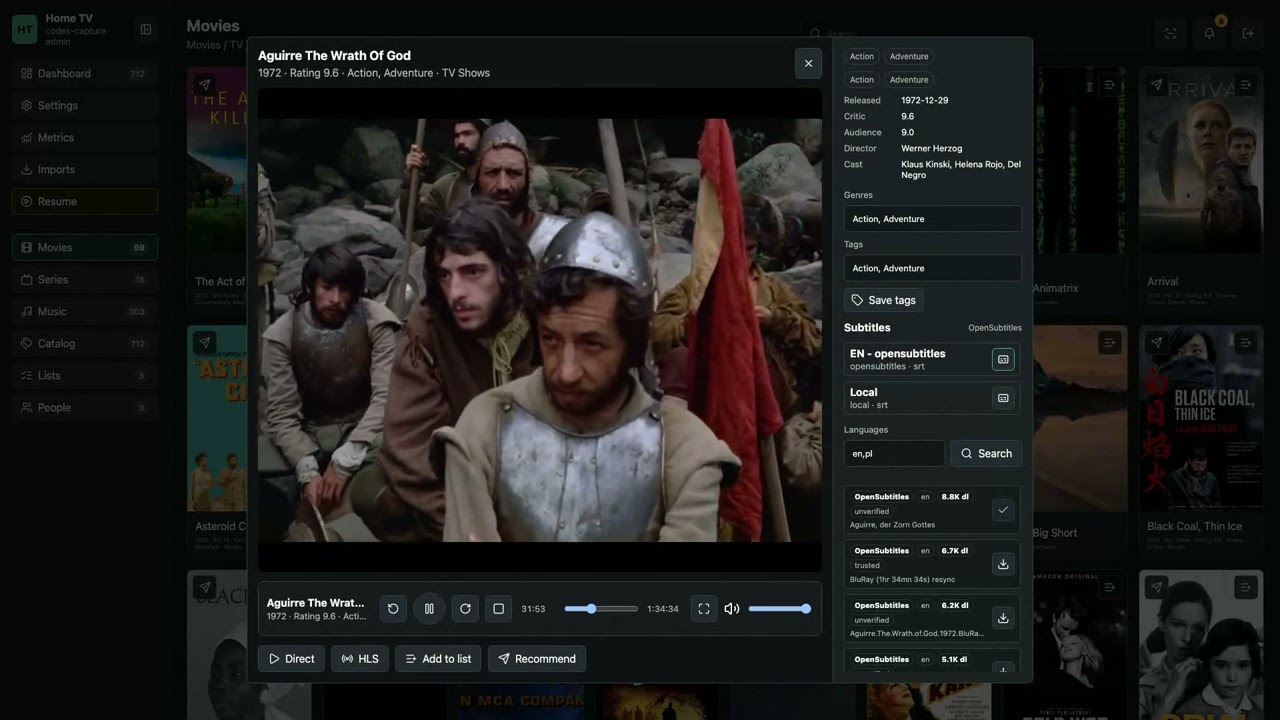Open Settings in the sidebar
1280x720 pixels.
[85, 105]
